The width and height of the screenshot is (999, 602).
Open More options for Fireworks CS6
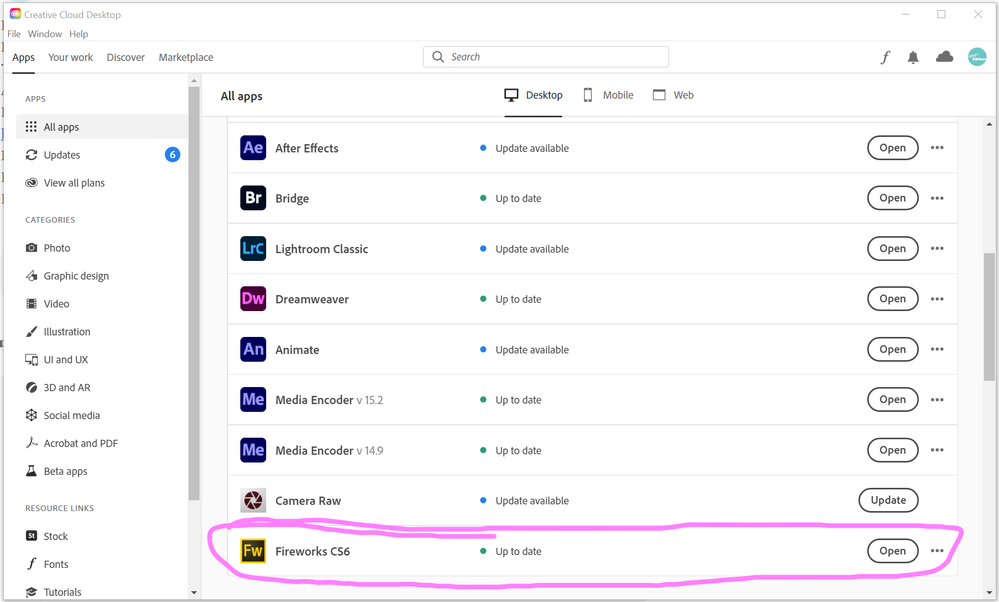coord(937,551)
